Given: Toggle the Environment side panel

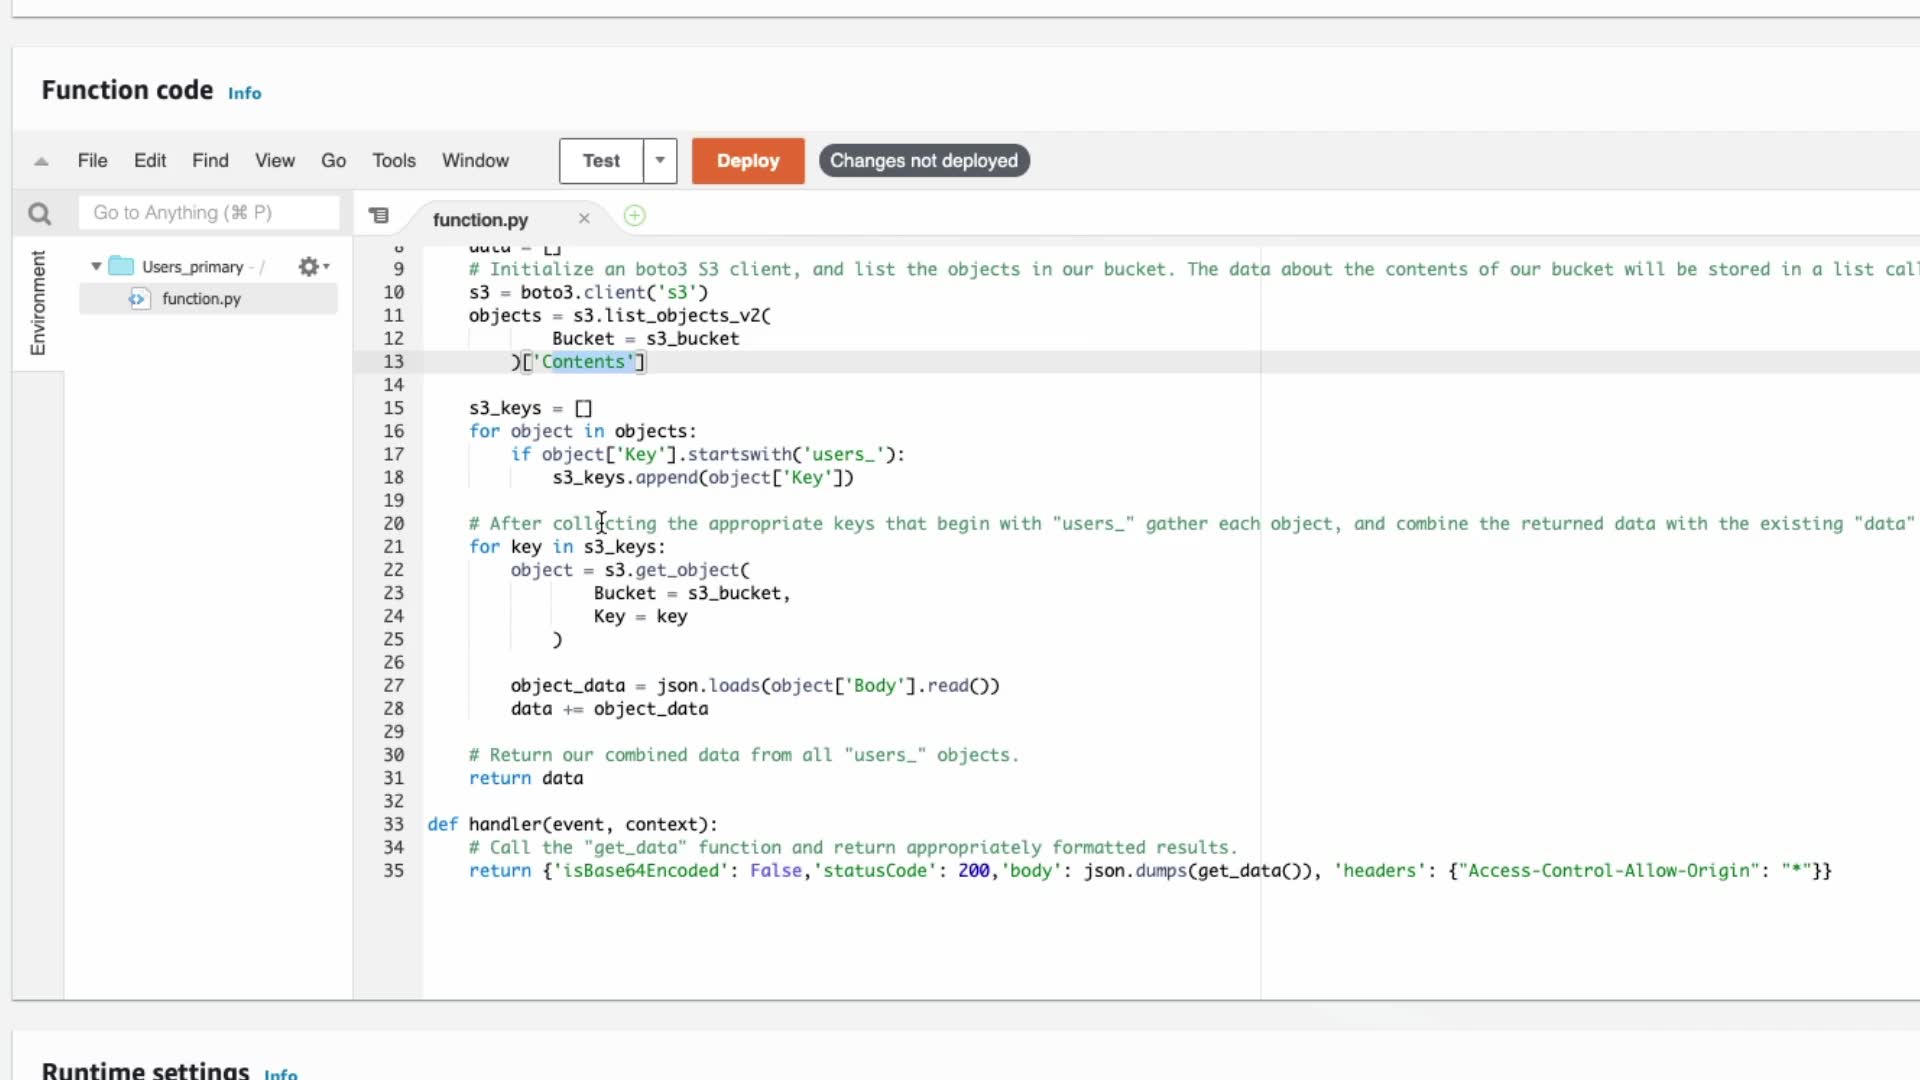Looking at the screenshot, I should point(38,302).
